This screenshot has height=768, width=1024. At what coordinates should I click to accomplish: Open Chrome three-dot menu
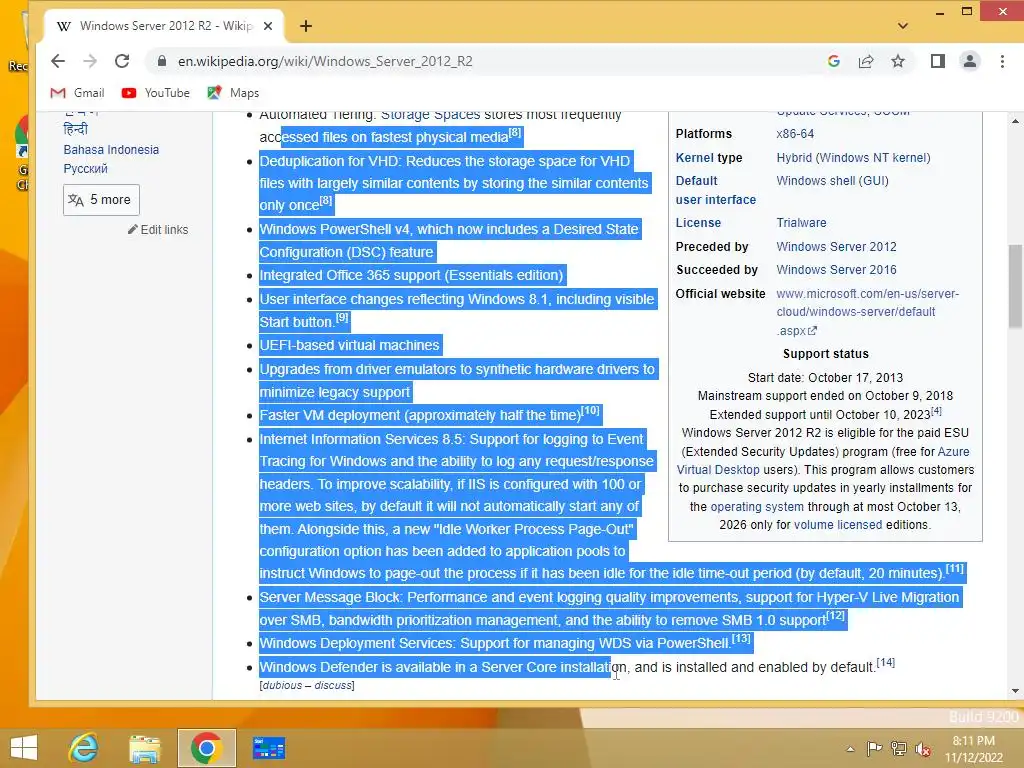pyautogui.click(x=1002, y=61)
